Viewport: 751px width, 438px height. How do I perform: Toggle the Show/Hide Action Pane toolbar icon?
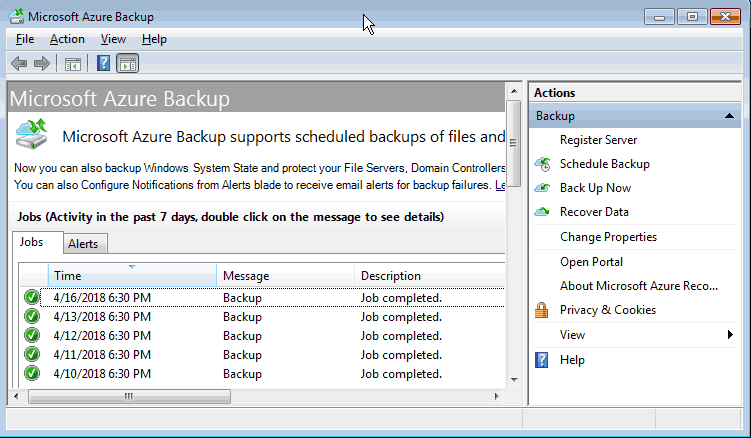[x=128, y=63]
